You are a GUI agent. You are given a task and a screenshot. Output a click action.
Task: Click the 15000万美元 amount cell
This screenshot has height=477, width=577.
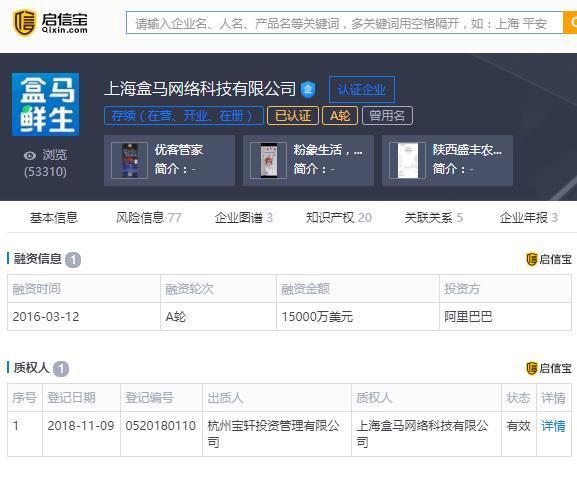pyautogui.click(x=358, y=317)
